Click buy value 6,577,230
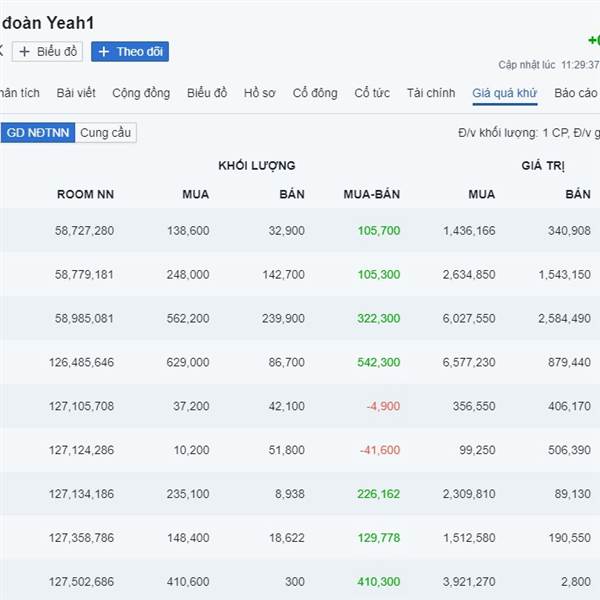The image size is (600, 600). coord(469,362)
